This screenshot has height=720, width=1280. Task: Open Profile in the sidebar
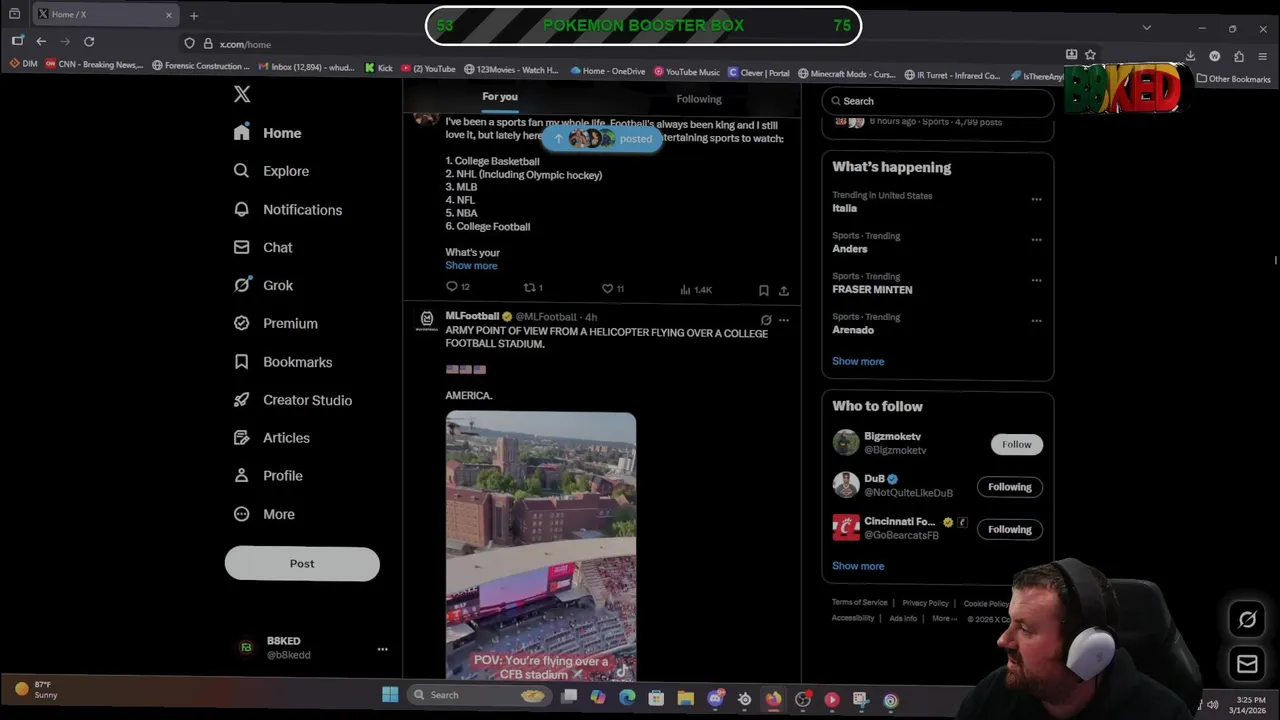click(268, 476)
